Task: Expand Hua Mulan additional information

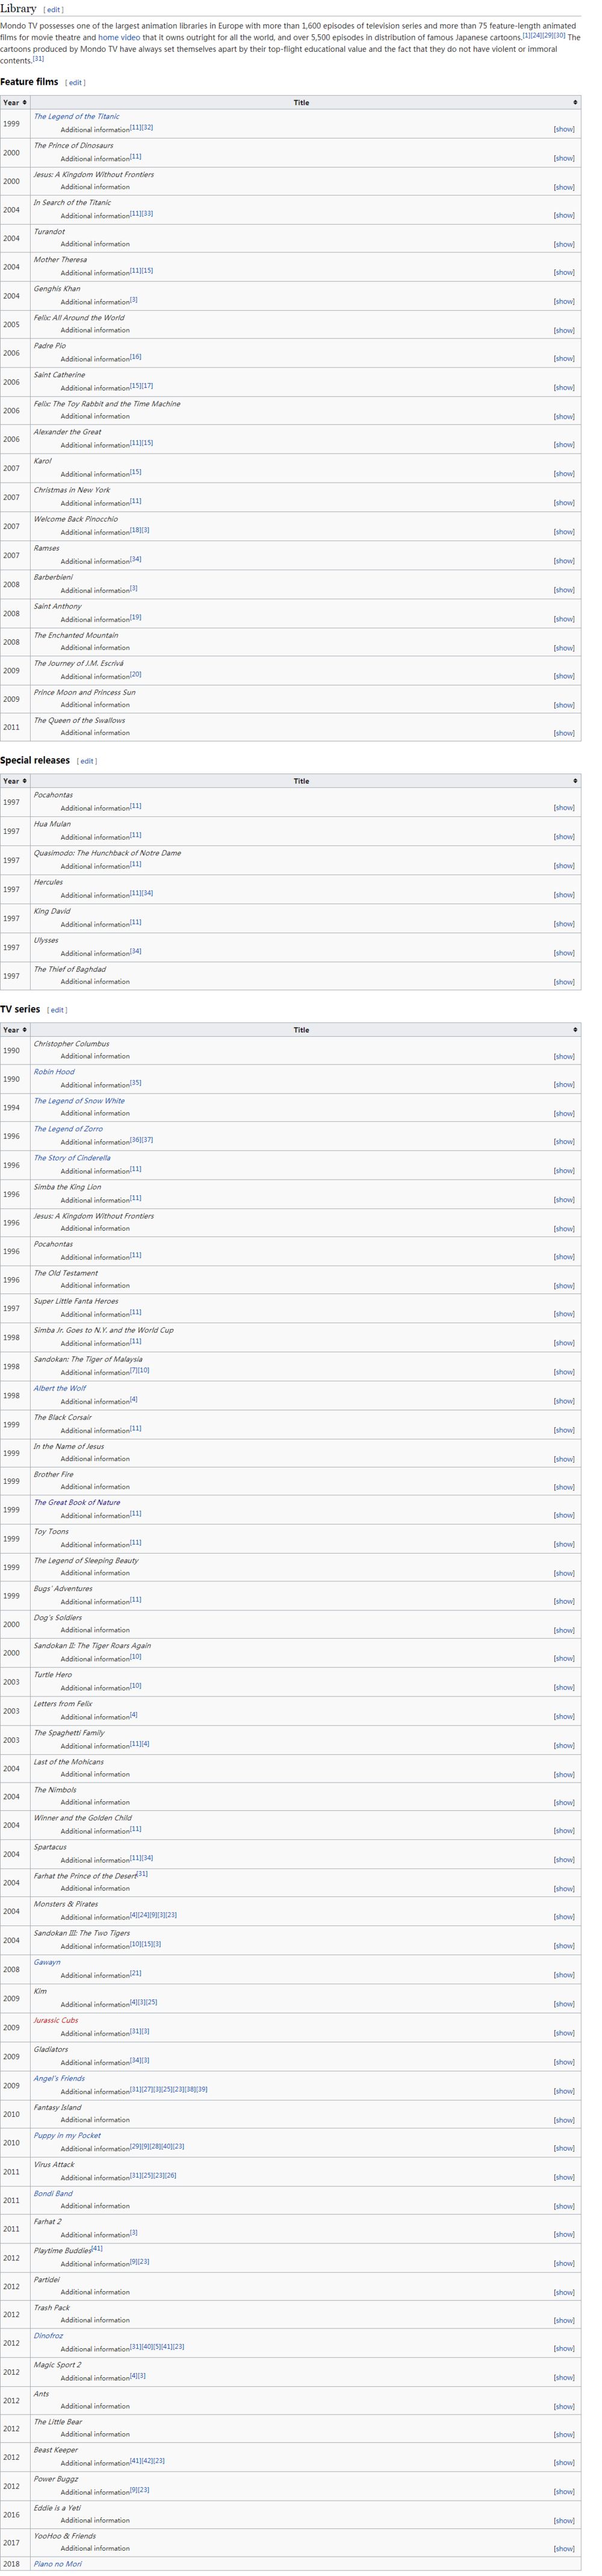Action: point(564,836)
